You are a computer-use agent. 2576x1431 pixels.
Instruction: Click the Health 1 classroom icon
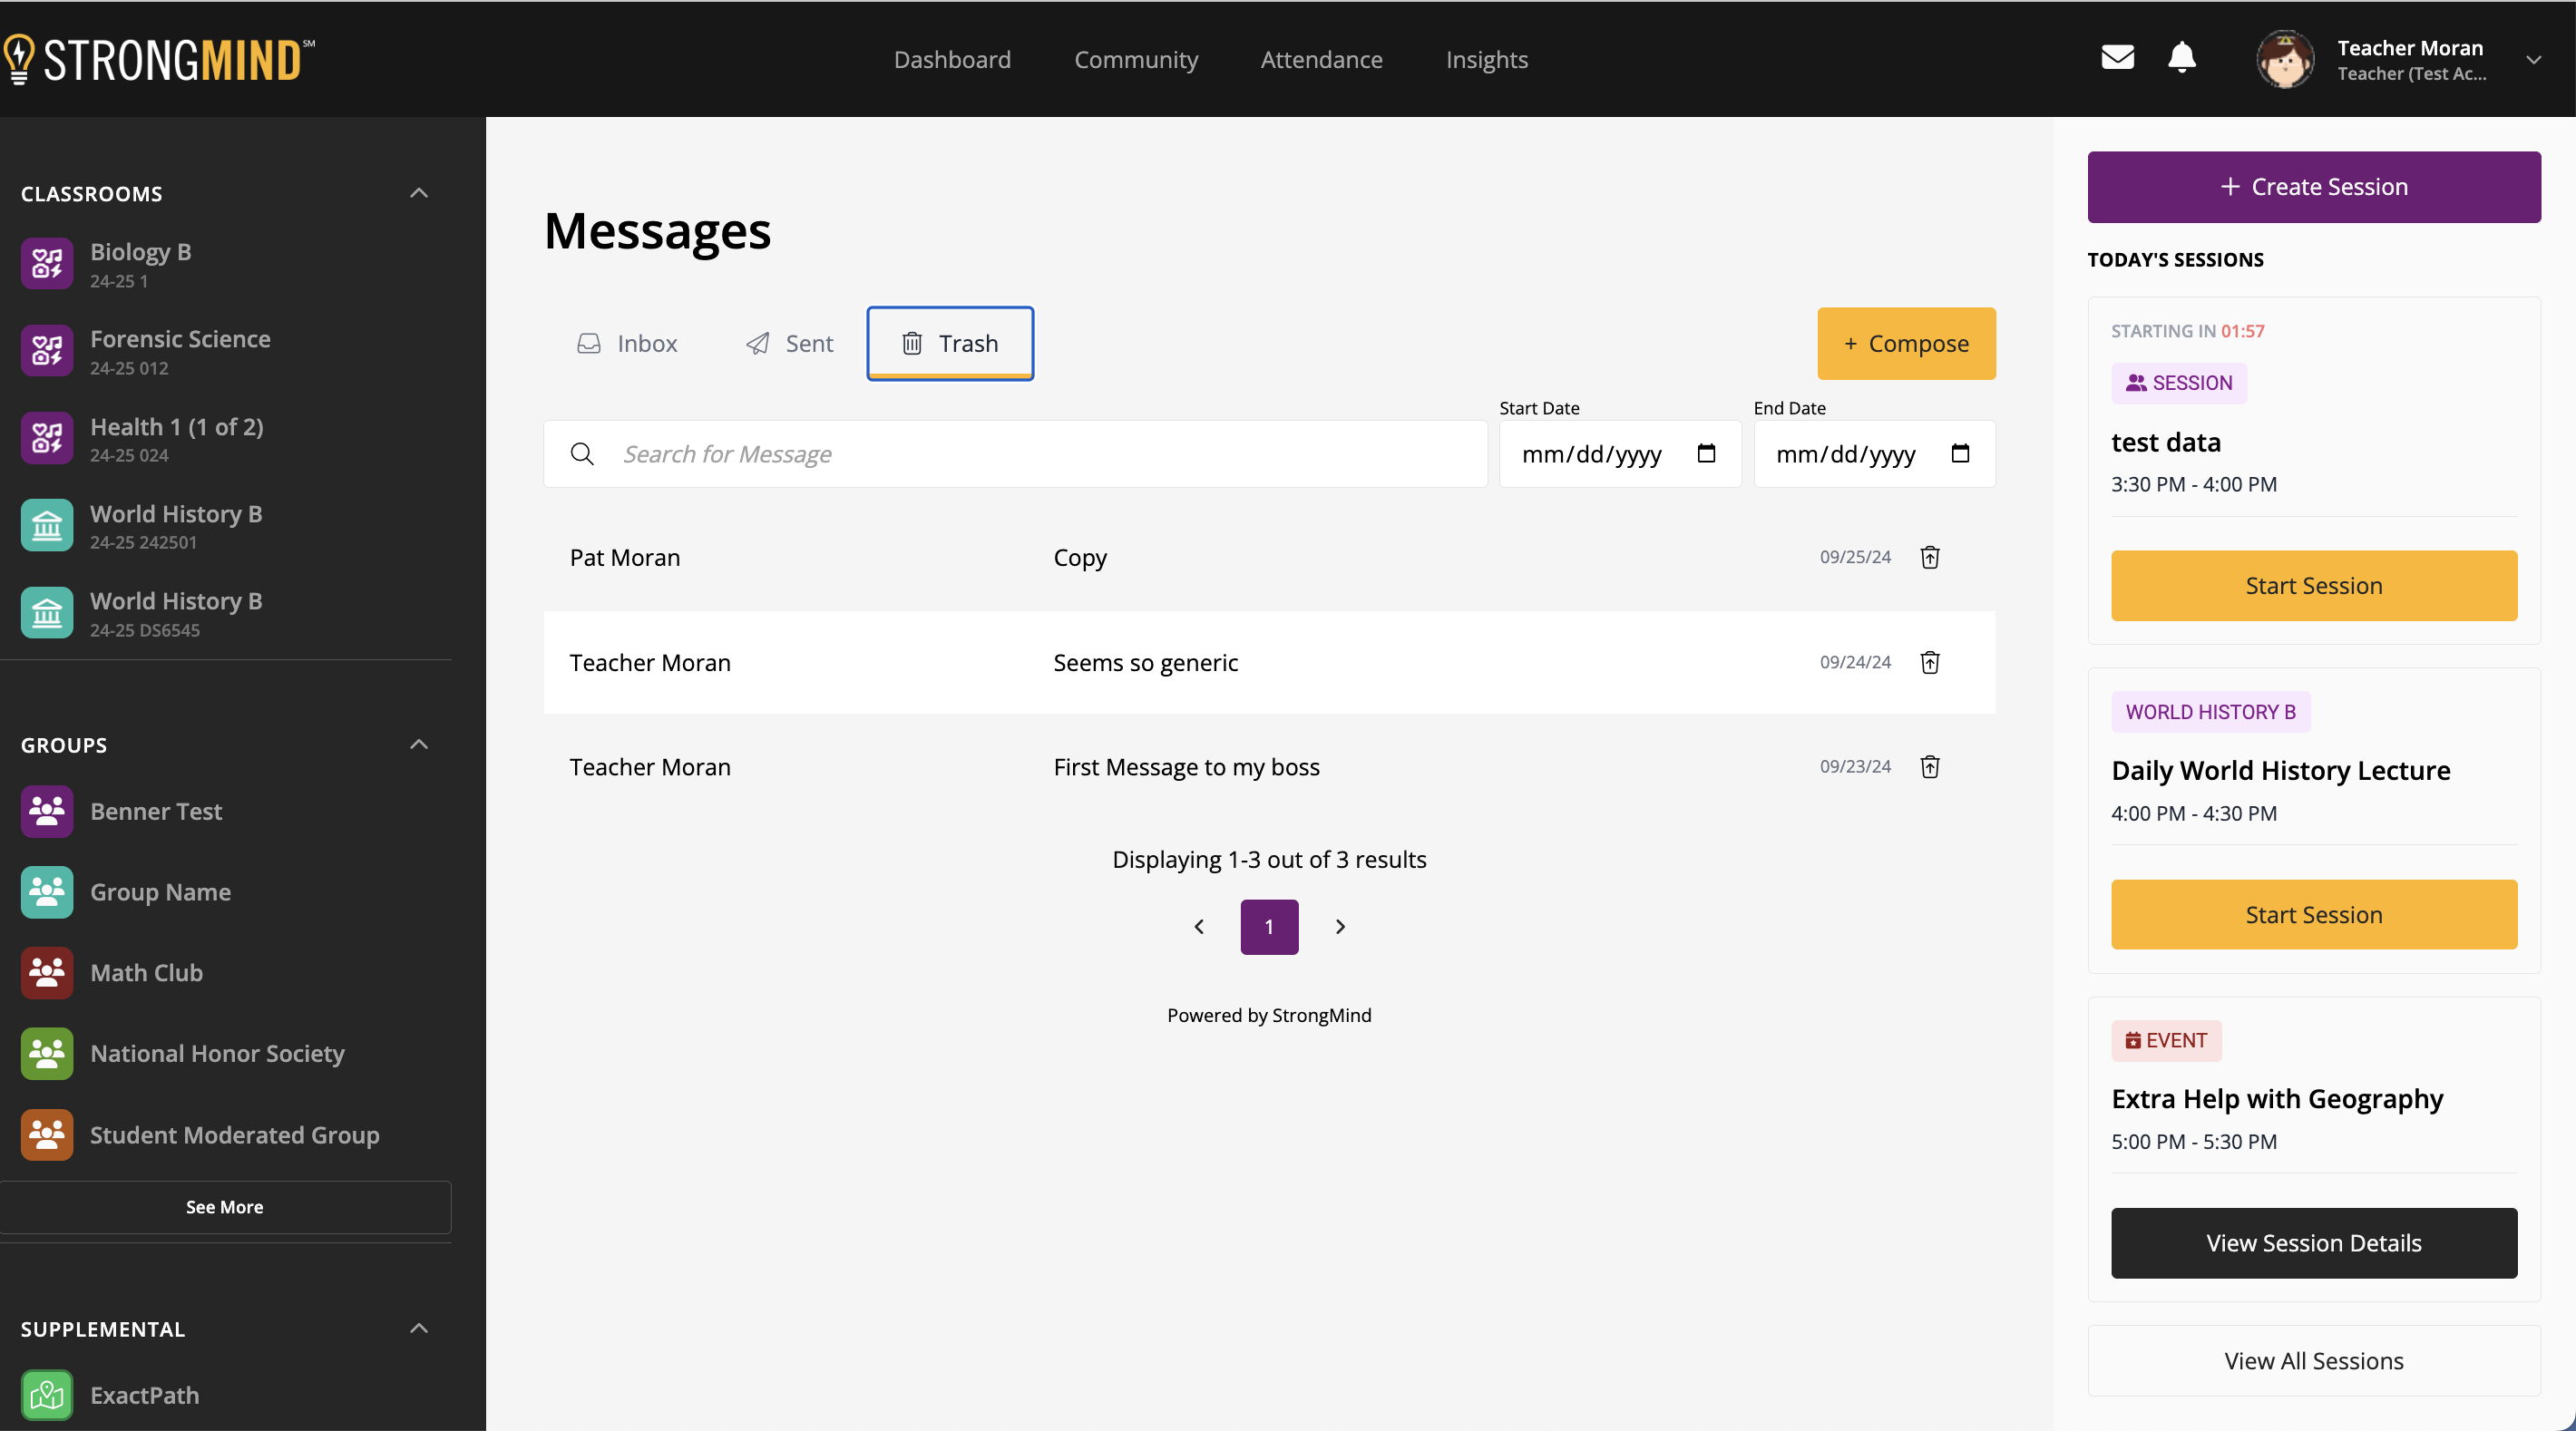46,437
